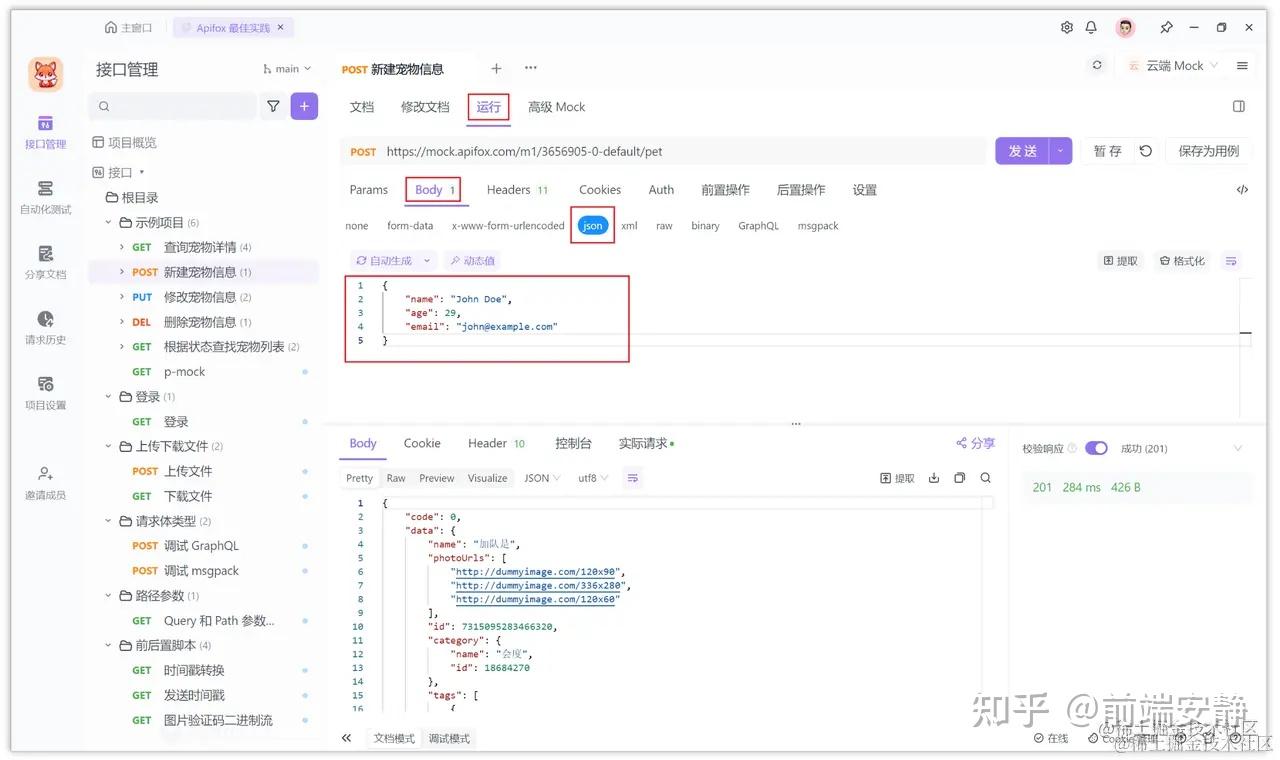This screenshot has width=1280, height=760.
Task: Open the 云端 Mock environment dropdown
Action: pos(1176,65)
